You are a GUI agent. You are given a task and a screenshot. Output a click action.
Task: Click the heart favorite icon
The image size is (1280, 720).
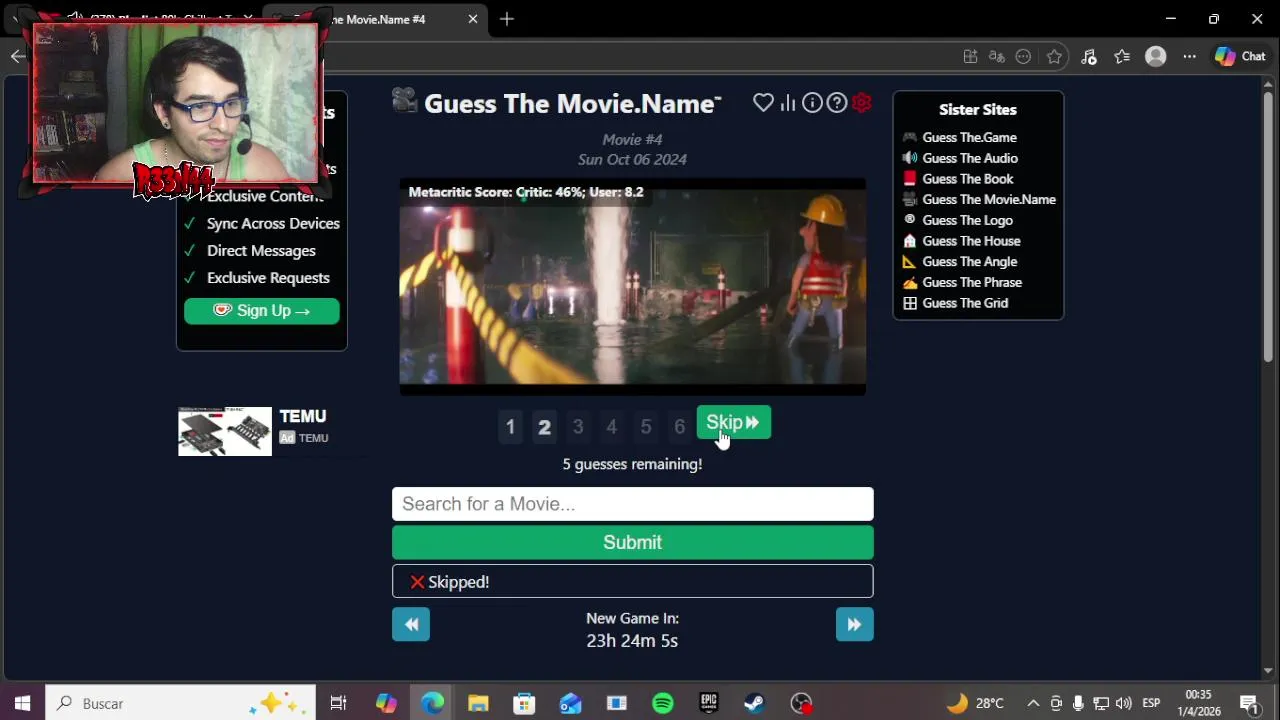point(763,102)
